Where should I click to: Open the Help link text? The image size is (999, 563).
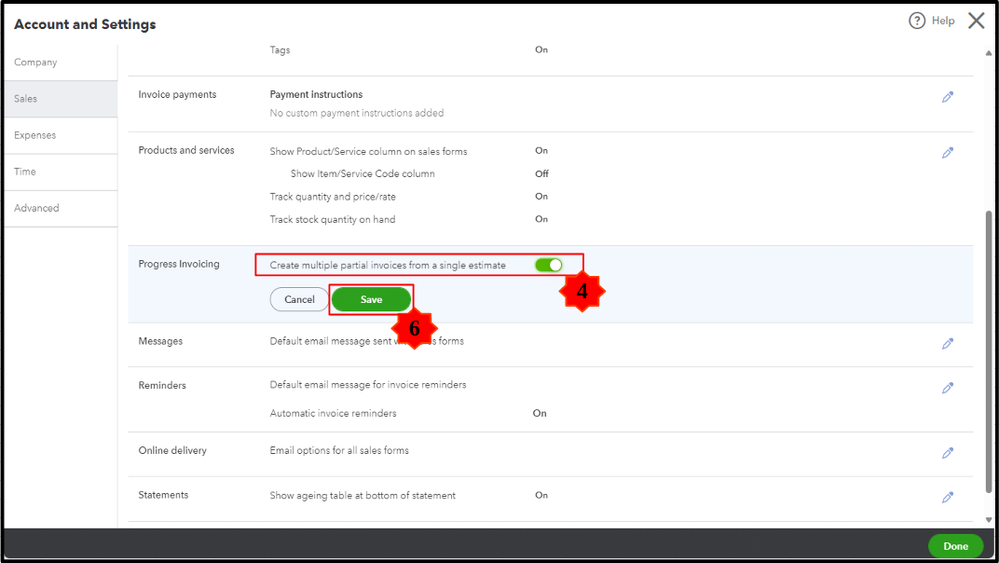click(x=943, y=21)
